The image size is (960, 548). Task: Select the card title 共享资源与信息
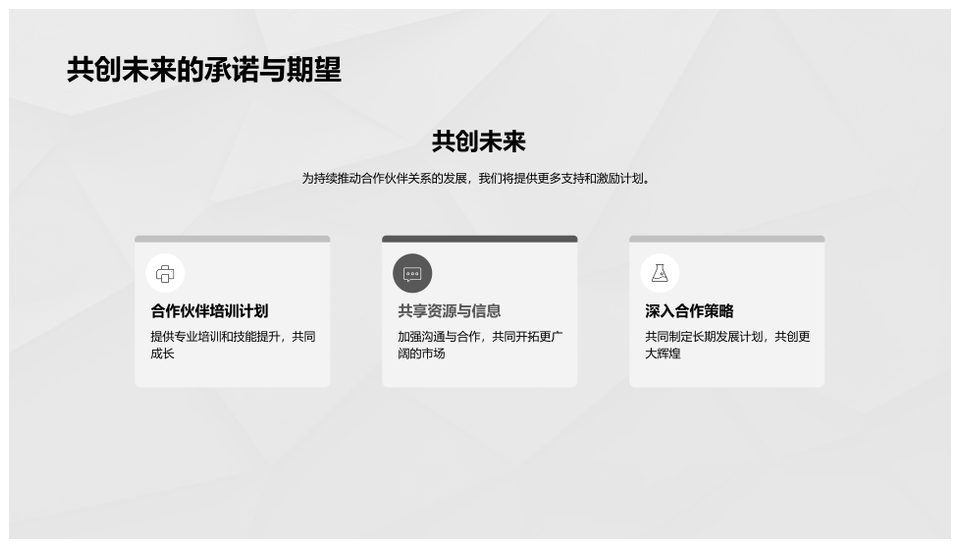[x=449, y=311]
